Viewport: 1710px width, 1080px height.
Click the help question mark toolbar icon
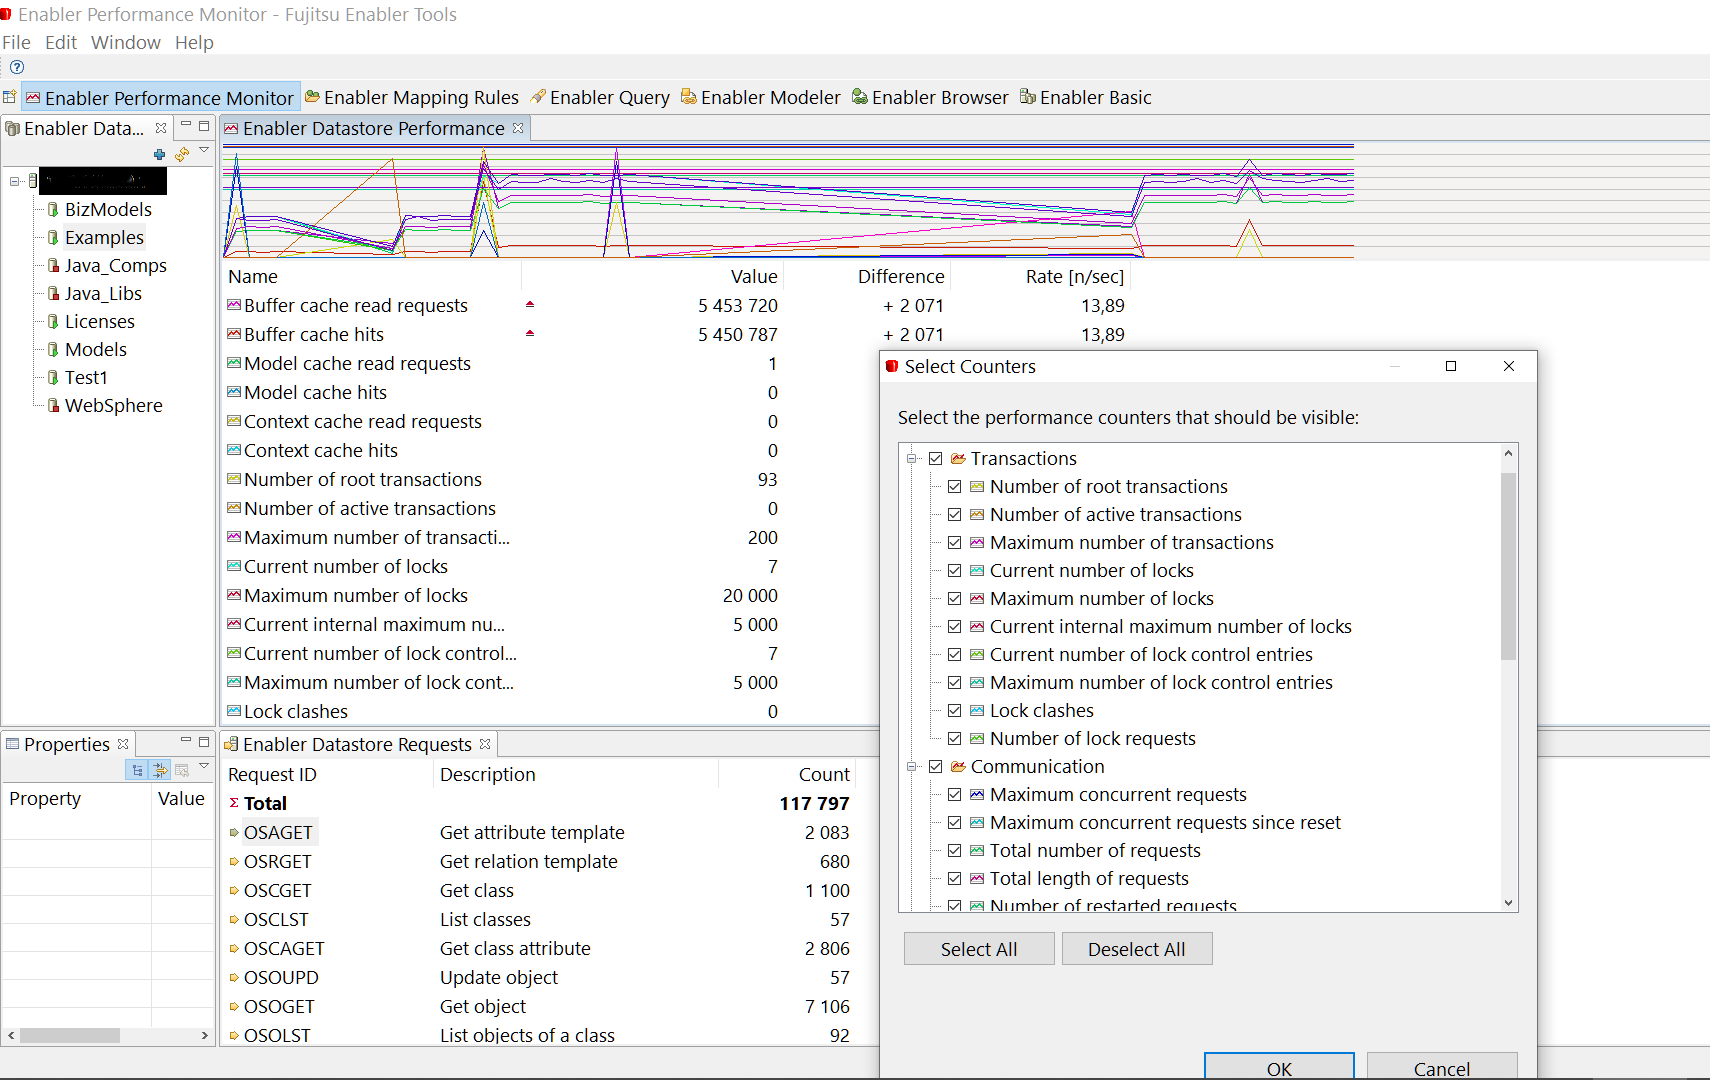click(17, 67)
